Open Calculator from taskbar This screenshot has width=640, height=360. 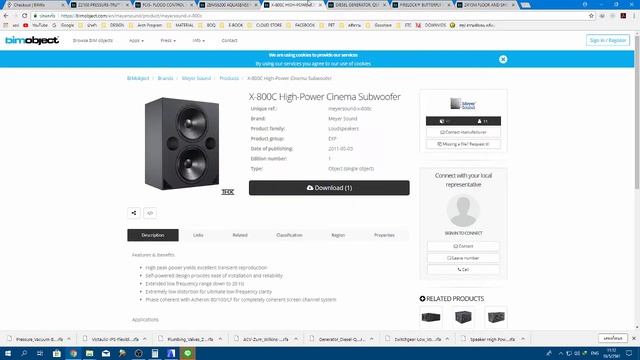(x=155, y=353)
